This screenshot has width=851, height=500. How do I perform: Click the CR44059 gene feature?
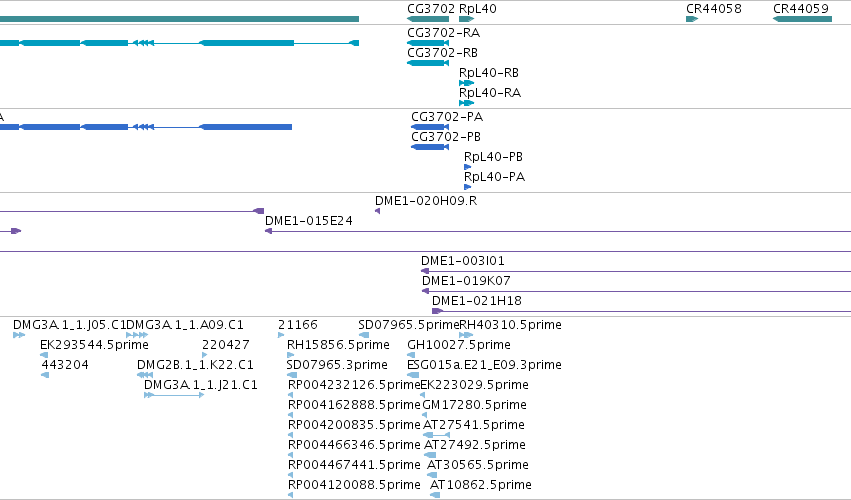(802, 19)
